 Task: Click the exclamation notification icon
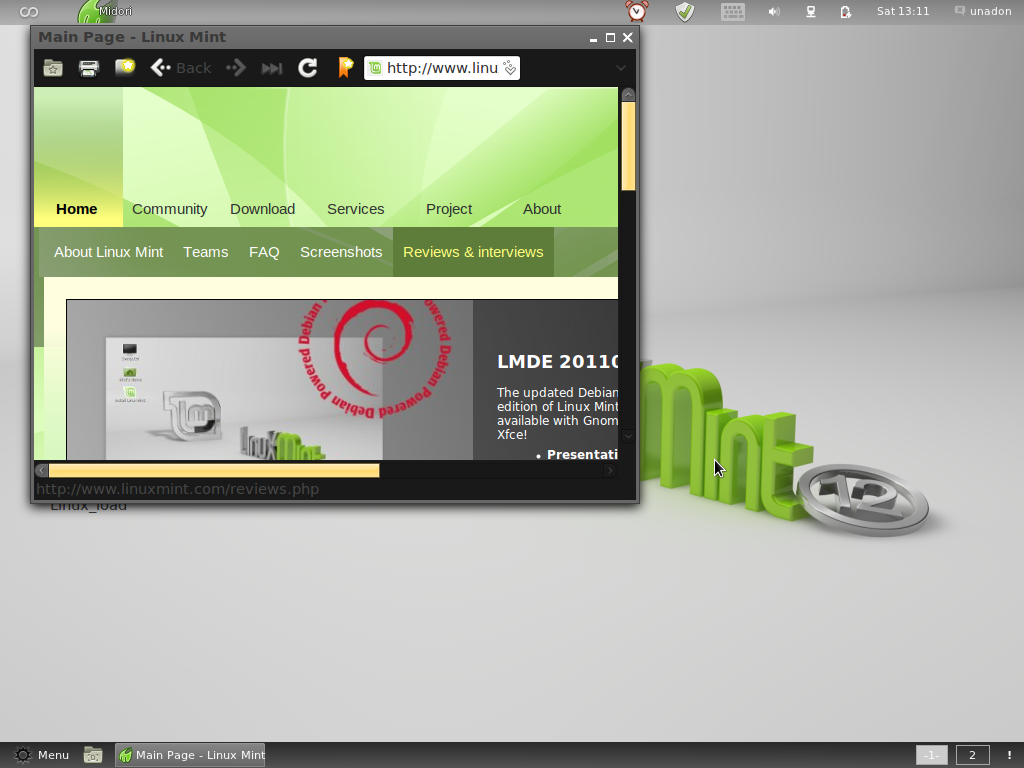point(1009,755)
